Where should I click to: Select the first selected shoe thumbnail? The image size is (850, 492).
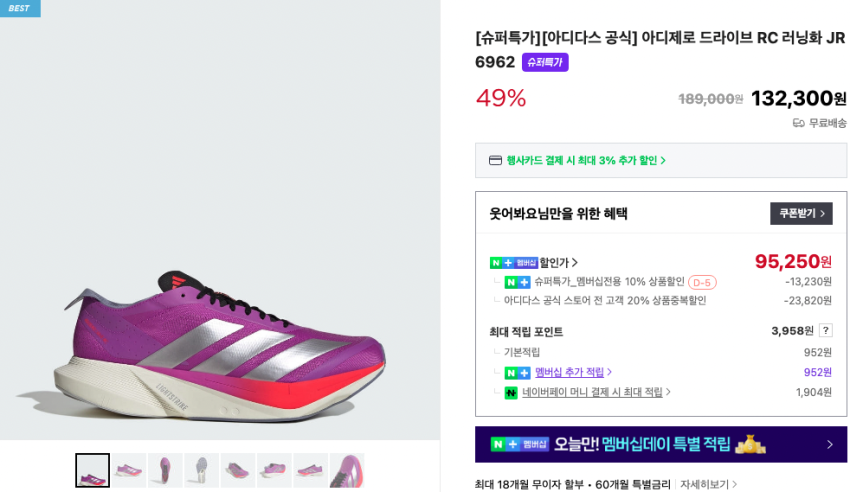point(92,470)
